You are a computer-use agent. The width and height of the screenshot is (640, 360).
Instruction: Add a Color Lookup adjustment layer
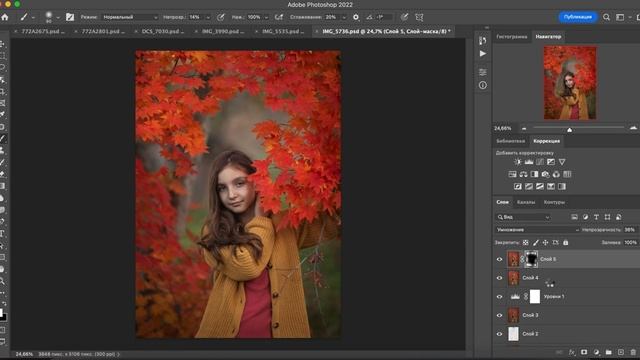click(x=567, y=174)
